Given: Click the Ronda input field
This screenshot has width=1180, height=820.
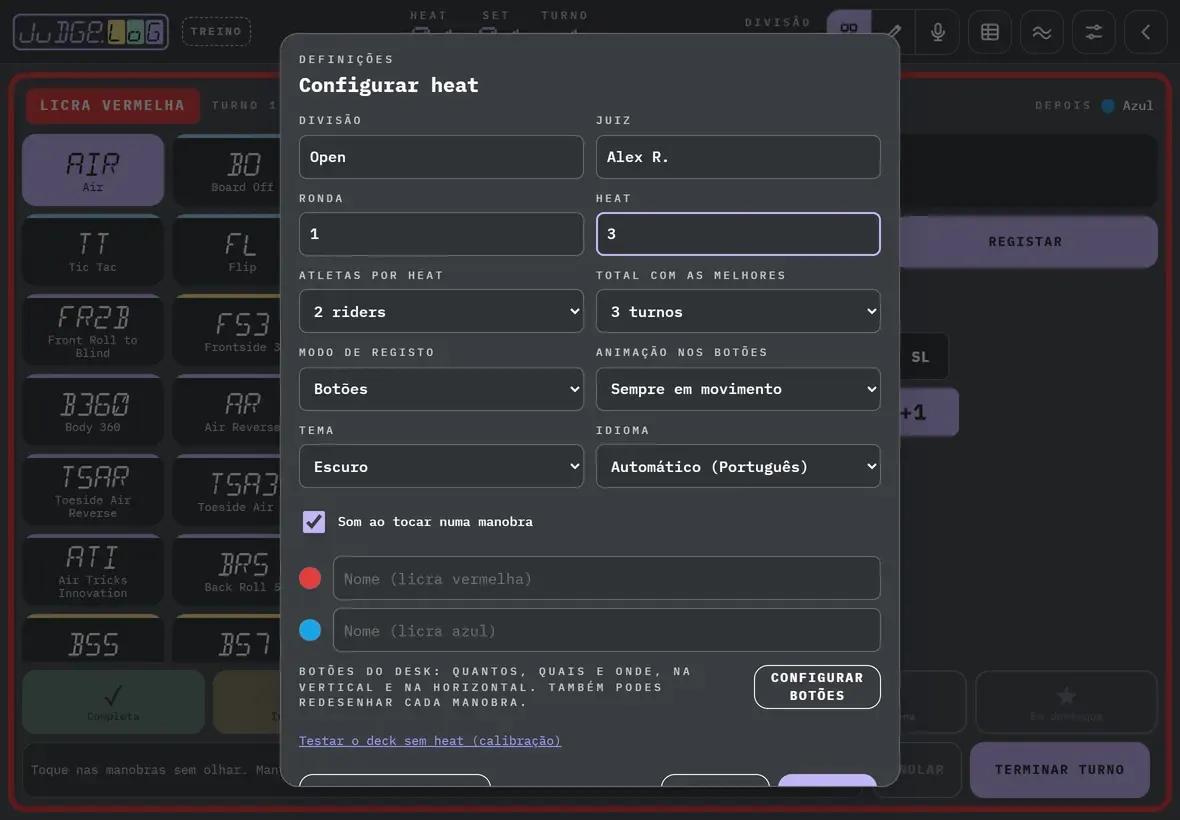Looking at the screenshot, I should (441, 234).
